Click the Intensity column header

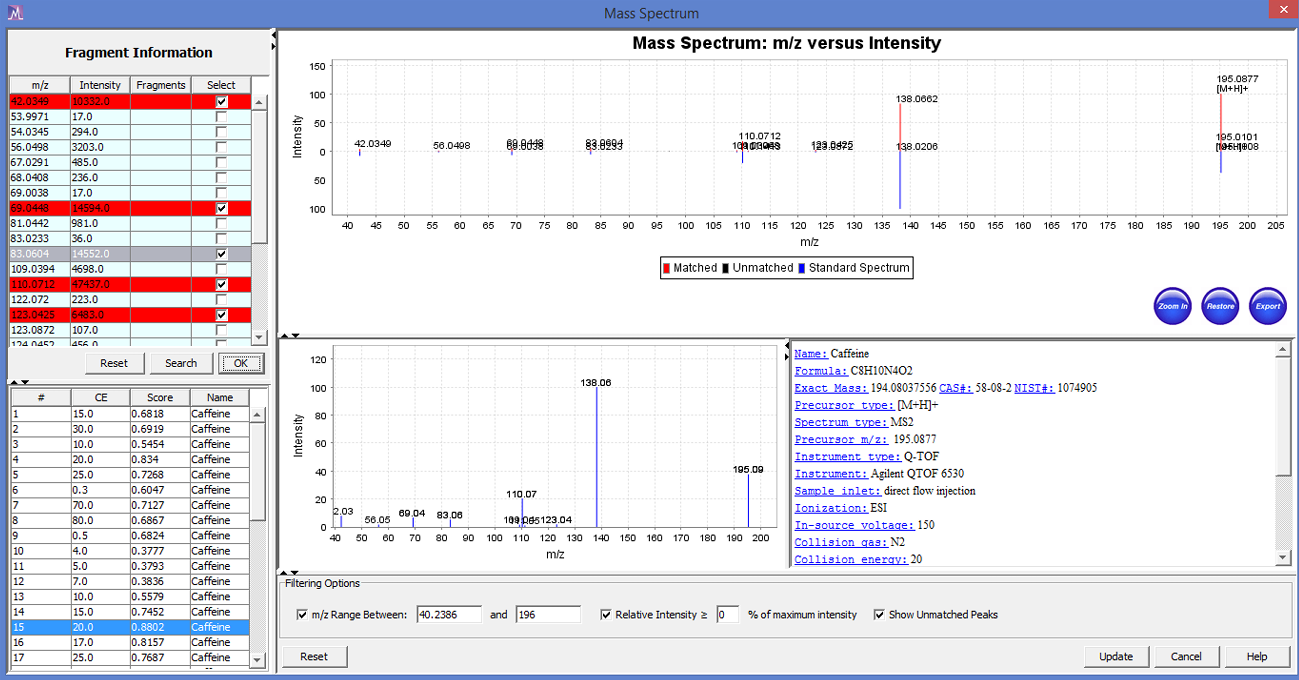tap(100, 85)
